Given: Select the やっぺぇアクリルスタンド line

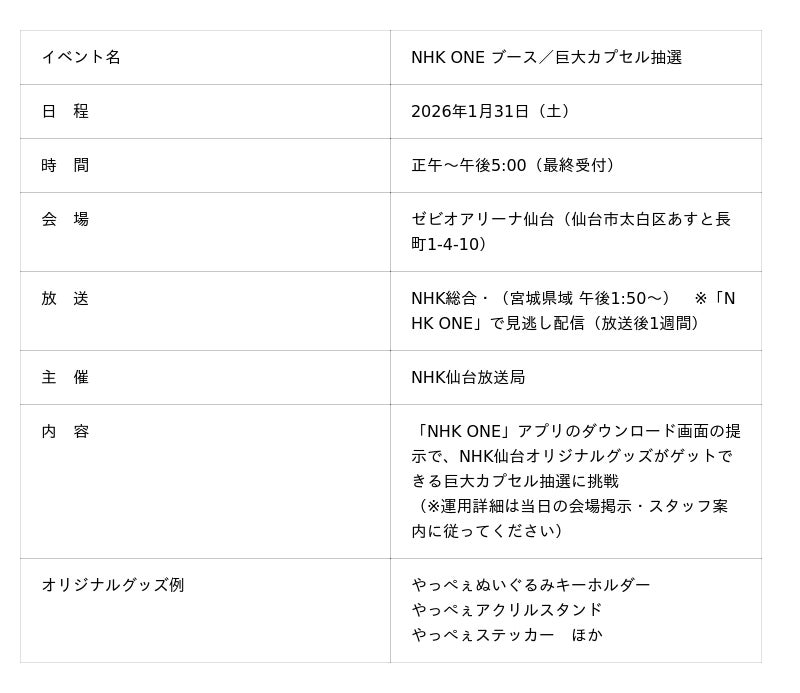Looking at the screenshot, I should click(507, 610).
